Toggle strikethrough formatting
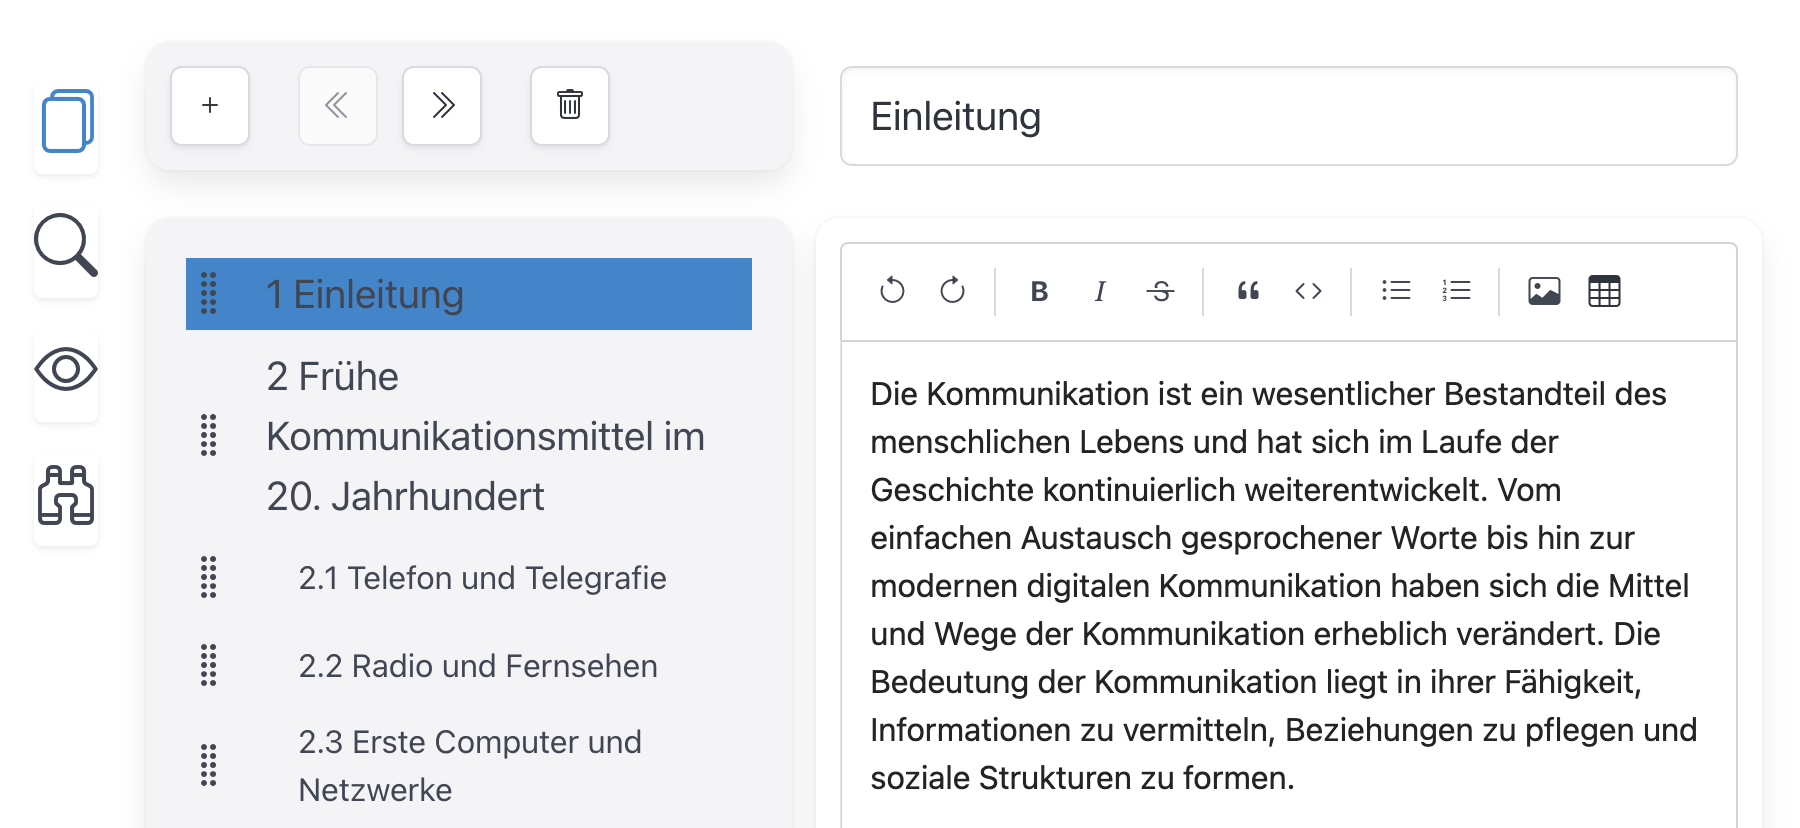1800x828 pixels. [x=1160, y=291]
